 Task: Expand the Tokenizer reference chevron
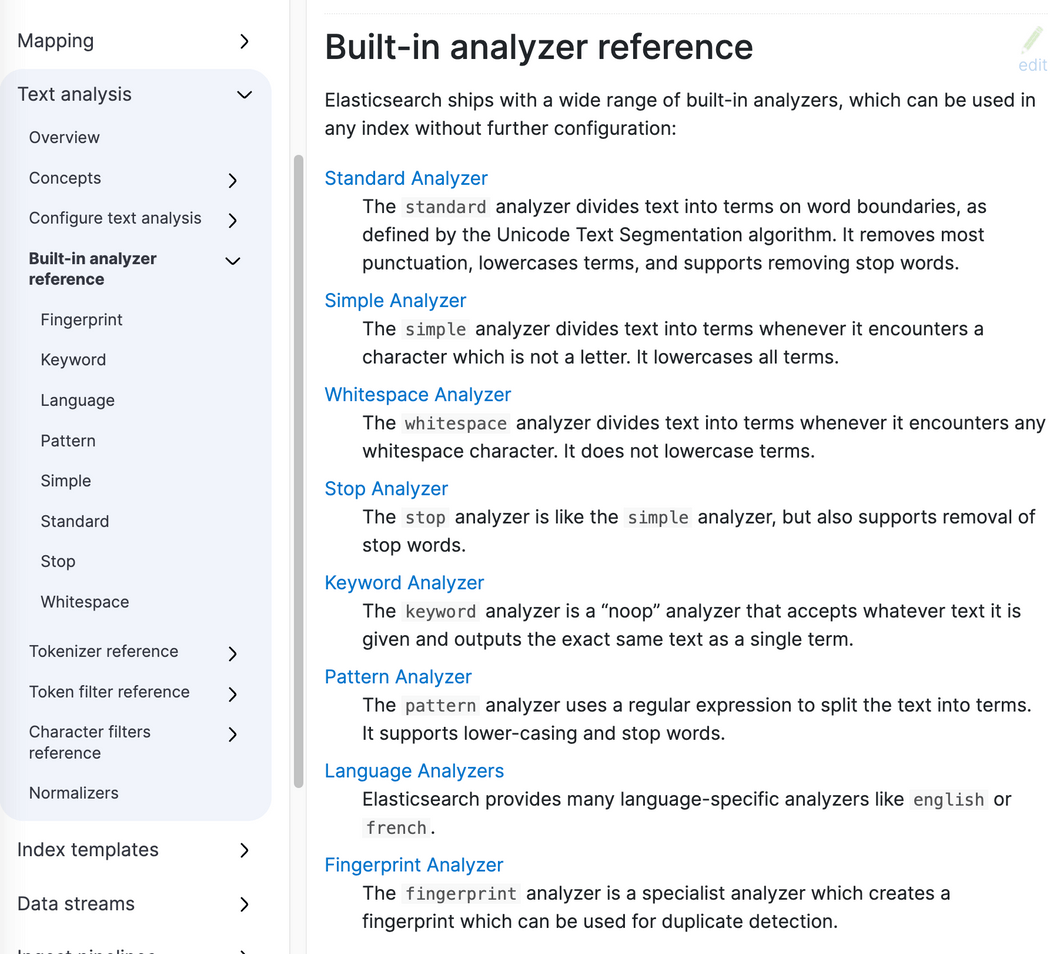click(x=233, y=653)
